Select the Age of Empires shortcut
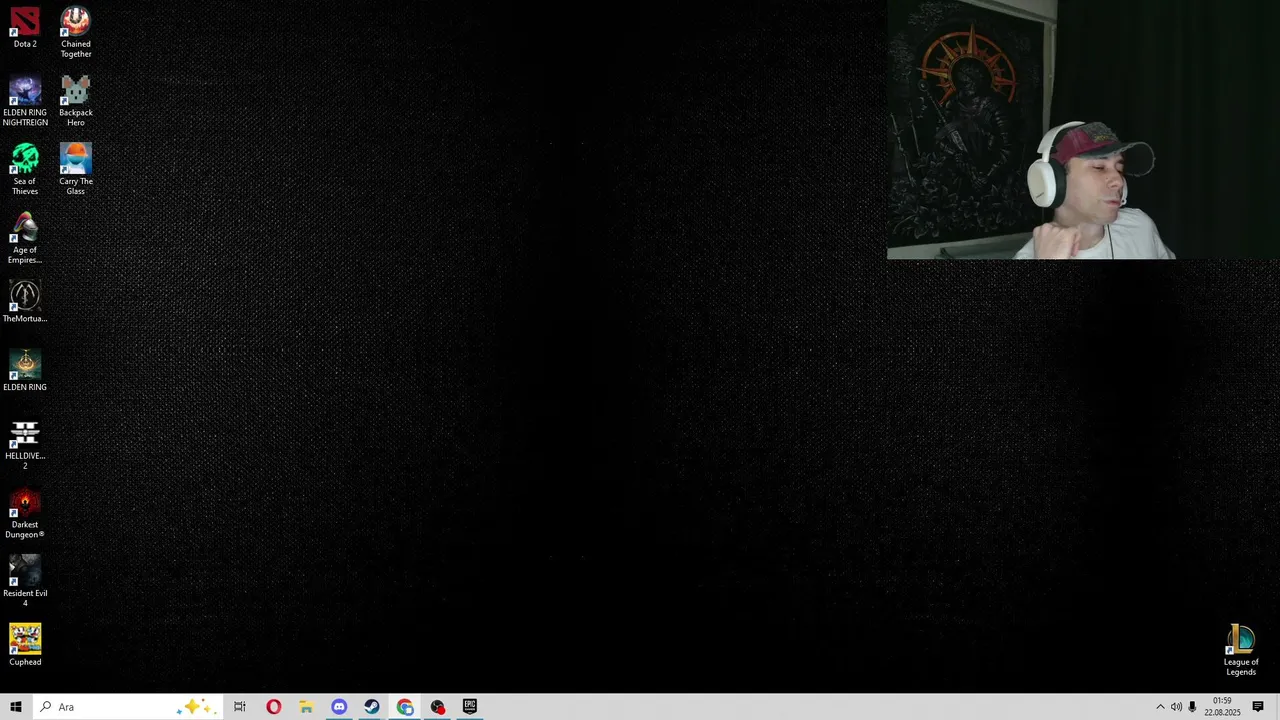1280x720 pixels. coord(25,239)
